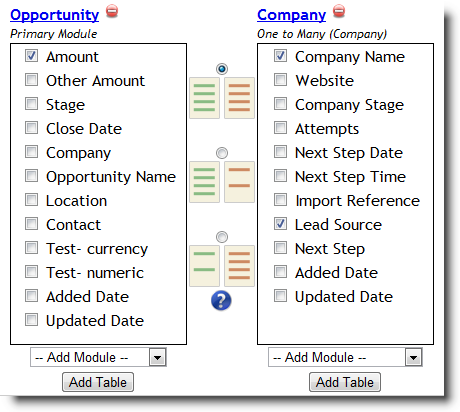This screenshot has width=460, height=412.
Task: Click Add Table button under Opportunity
Action: click(x=98, y=382)
